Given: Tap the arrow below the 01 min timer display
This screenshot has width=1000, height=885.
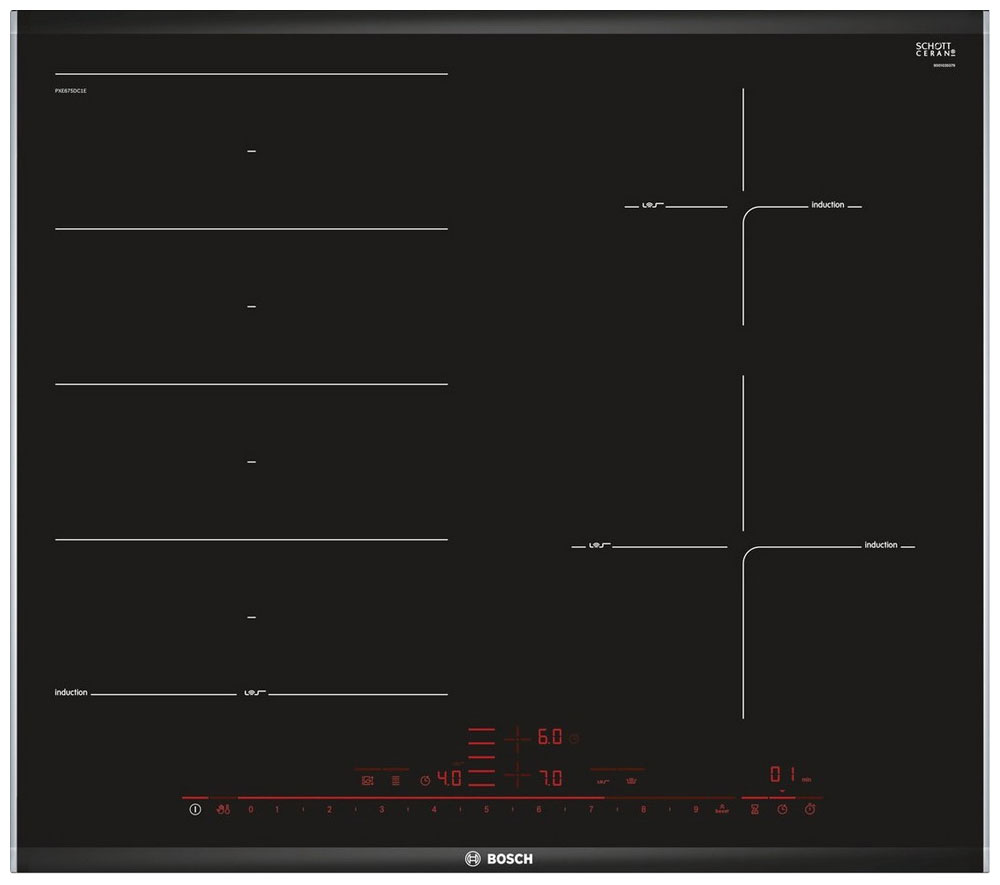Looking at the screenshot, I should [782, 791].
